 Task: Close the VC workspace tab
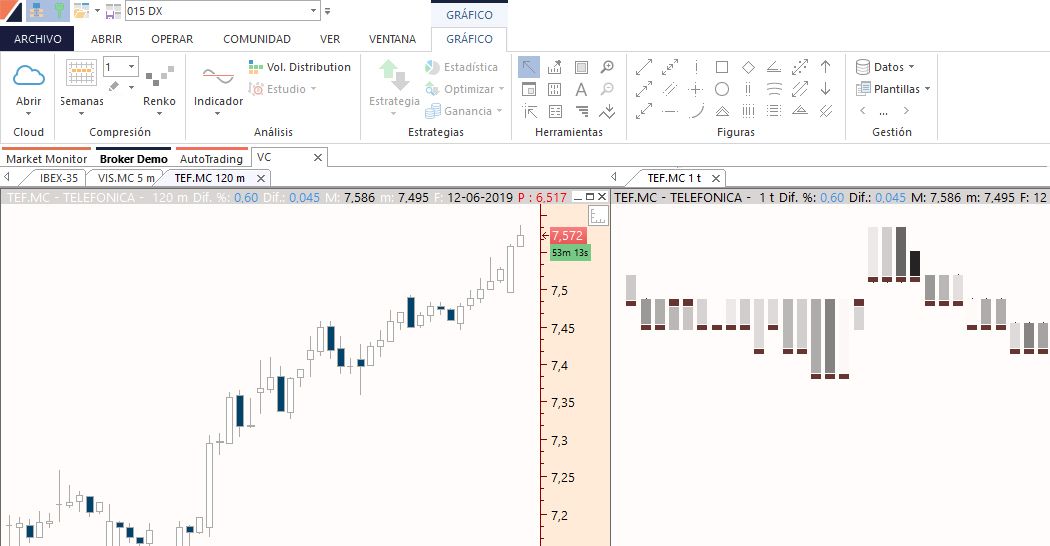pos(317,157)
